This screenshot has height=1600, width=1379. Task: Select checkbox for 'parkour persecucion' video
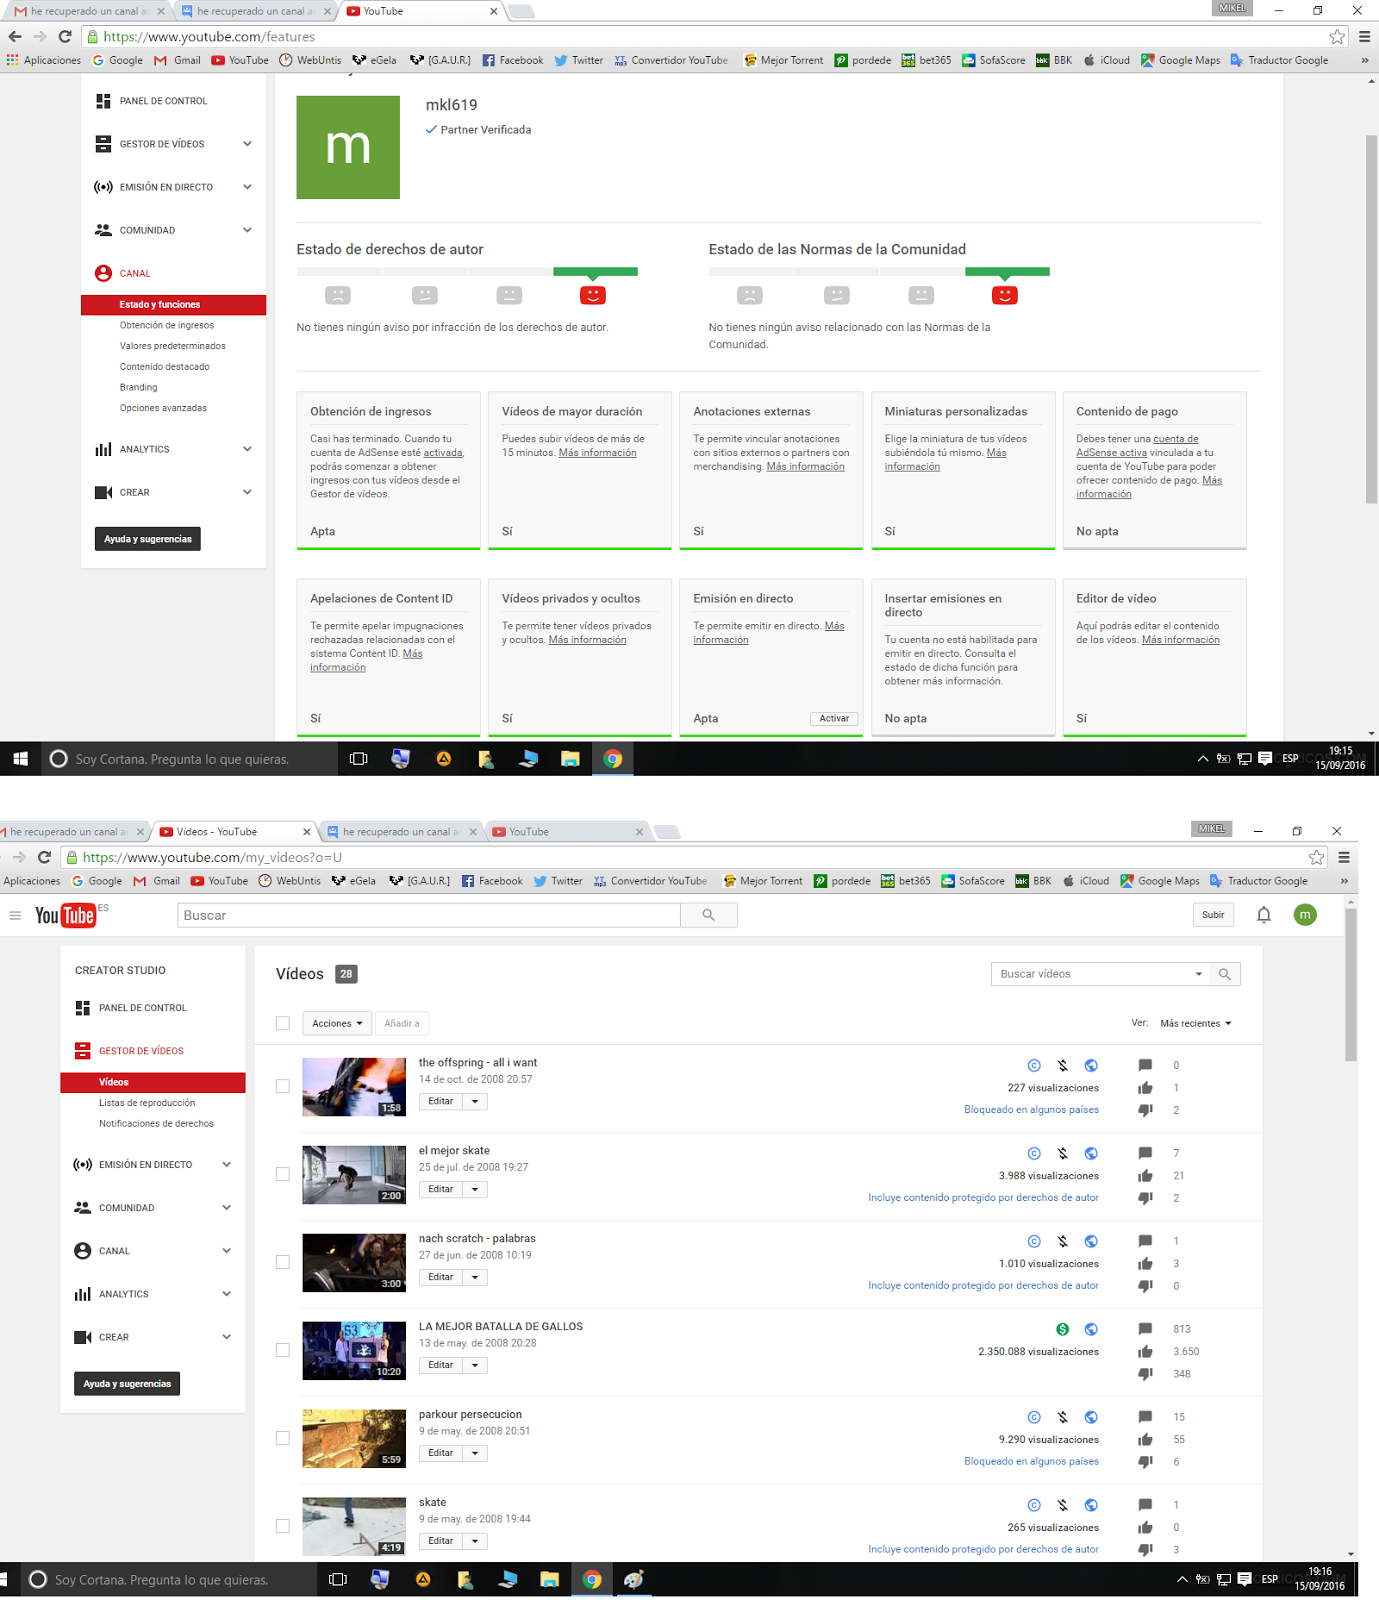pyautogui.click(x=283, y=1438)
